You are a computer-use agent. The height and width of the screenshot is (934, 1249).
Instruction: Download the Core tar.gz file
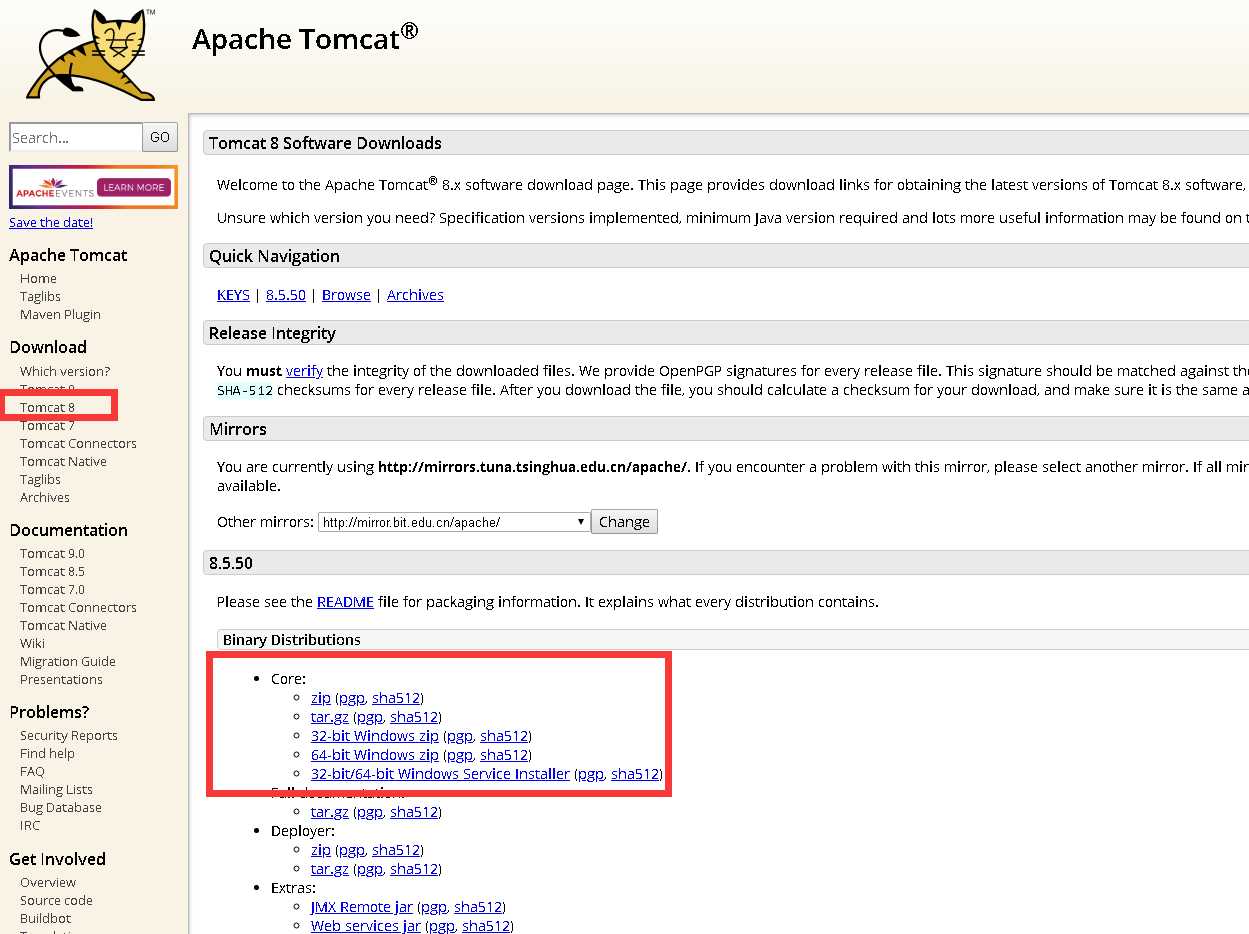(x=330, y=717)
